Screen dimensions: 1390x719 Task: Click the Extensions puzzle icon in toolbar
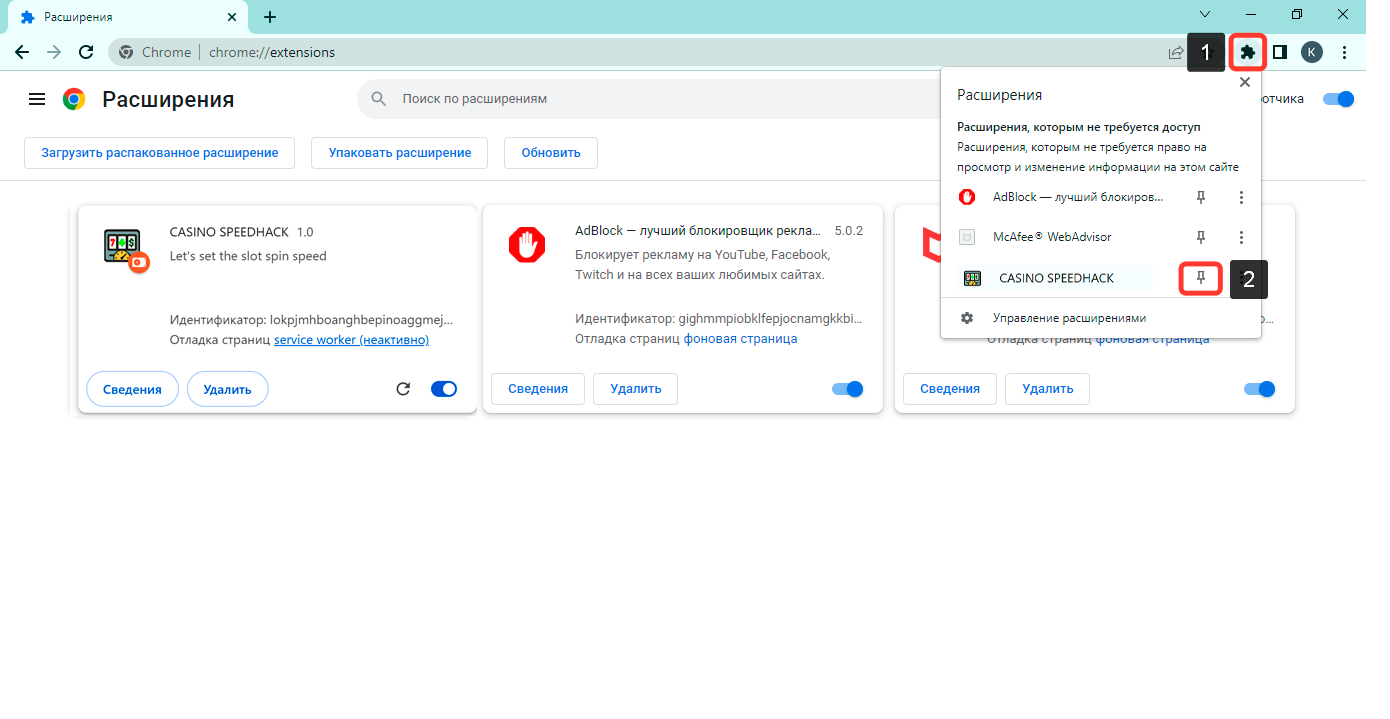(1247, 52)
